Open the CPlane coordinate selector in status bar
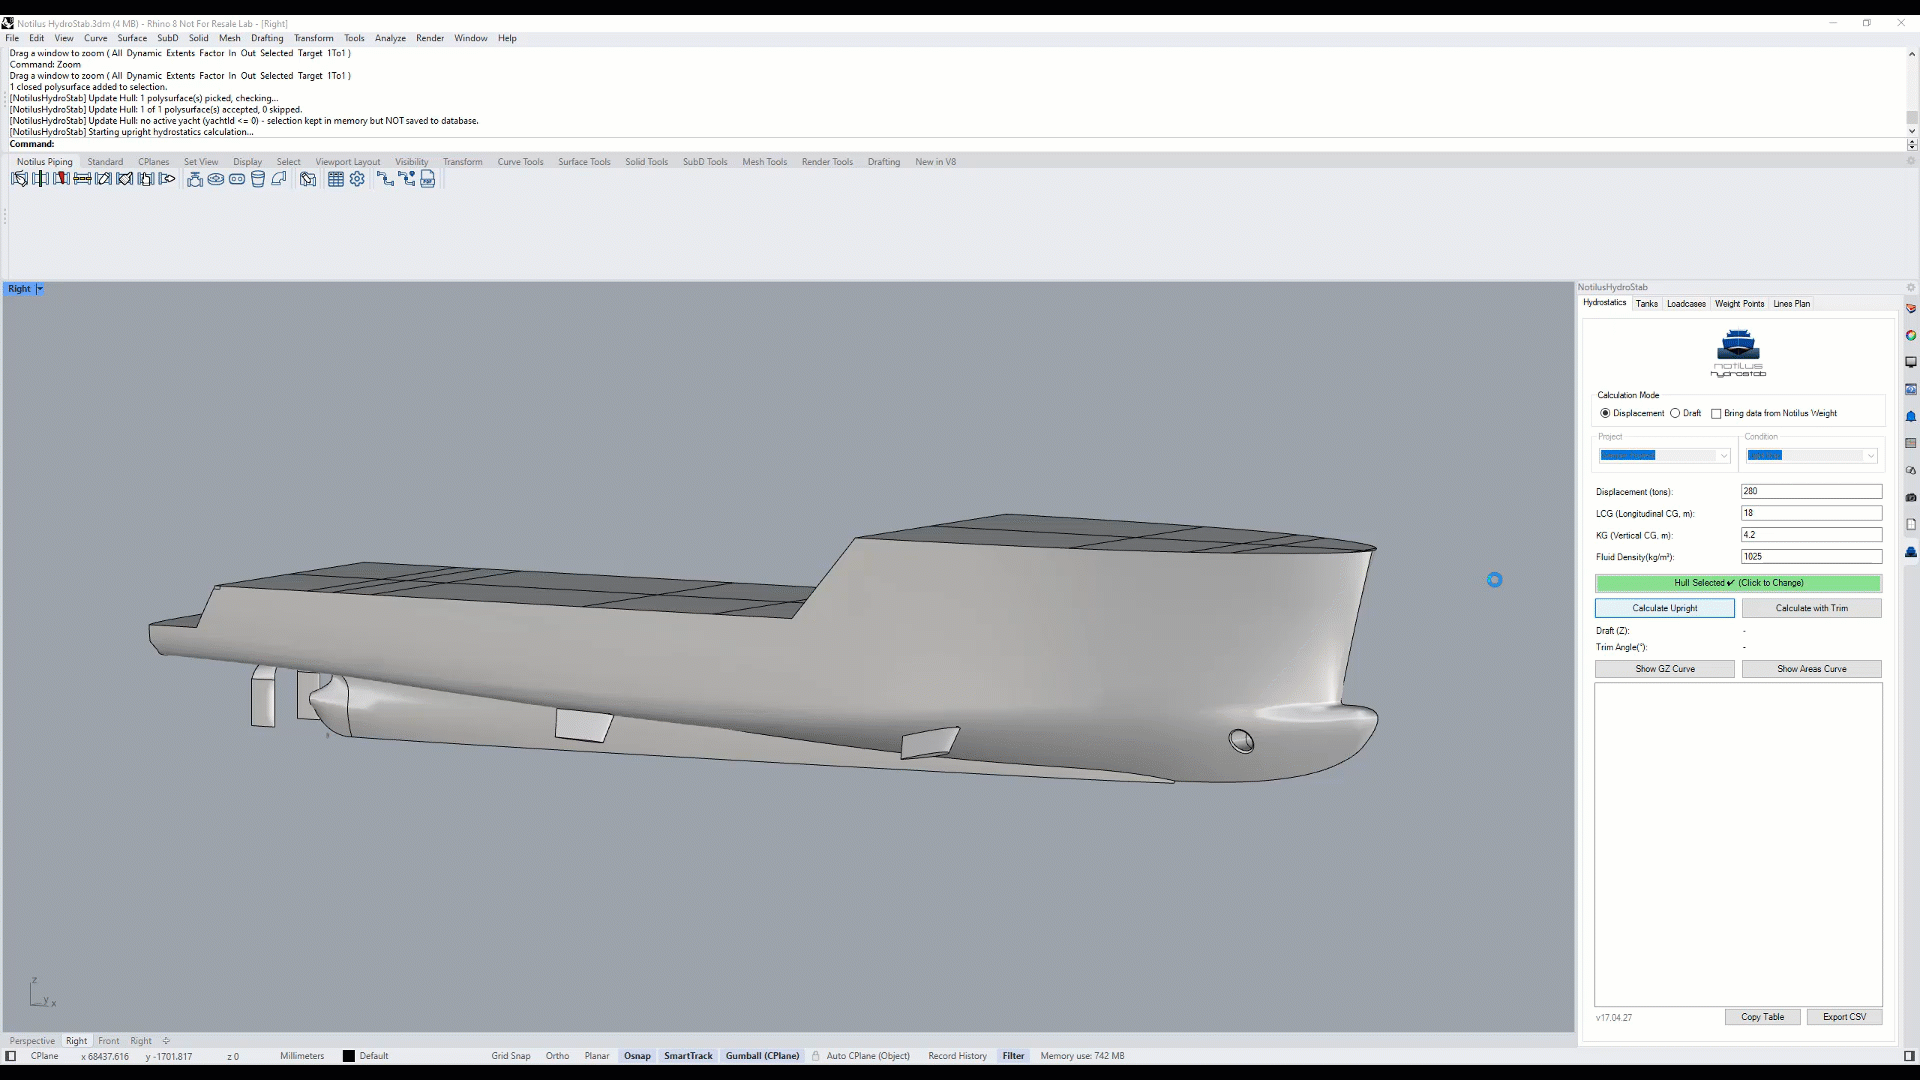This screenshot has height=1080, width=1920. click(x=44, y=1056)
